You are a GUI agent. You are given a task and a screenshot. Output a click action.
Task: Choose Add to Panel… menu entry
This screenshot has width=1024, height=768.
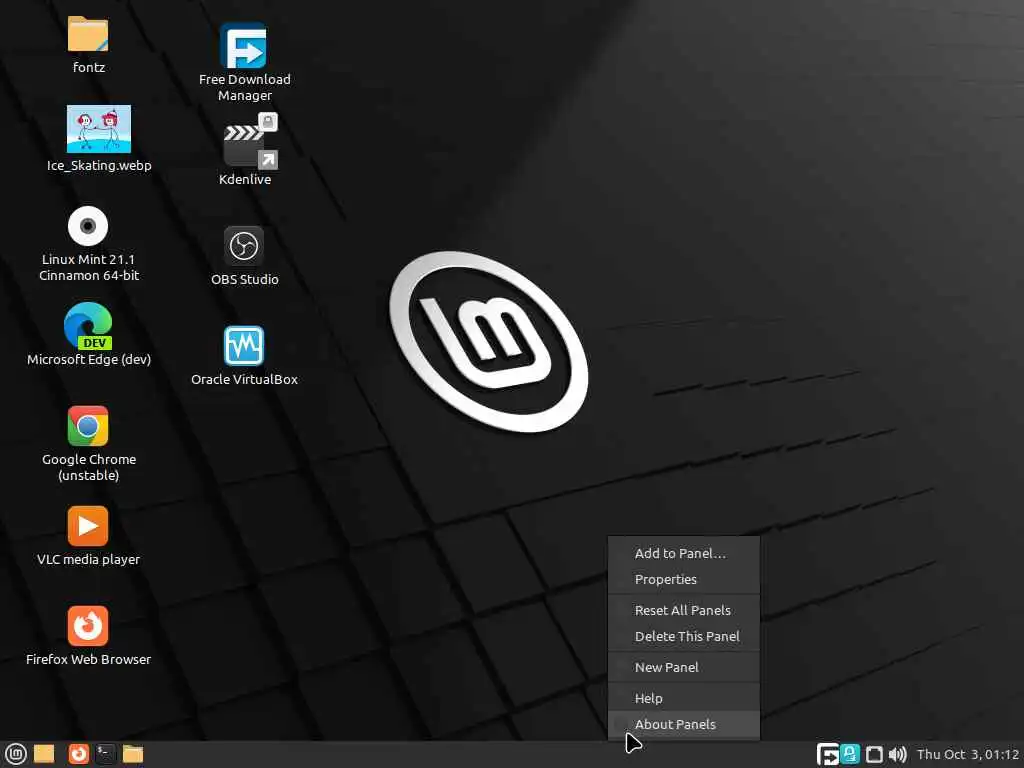click(684, 553)
